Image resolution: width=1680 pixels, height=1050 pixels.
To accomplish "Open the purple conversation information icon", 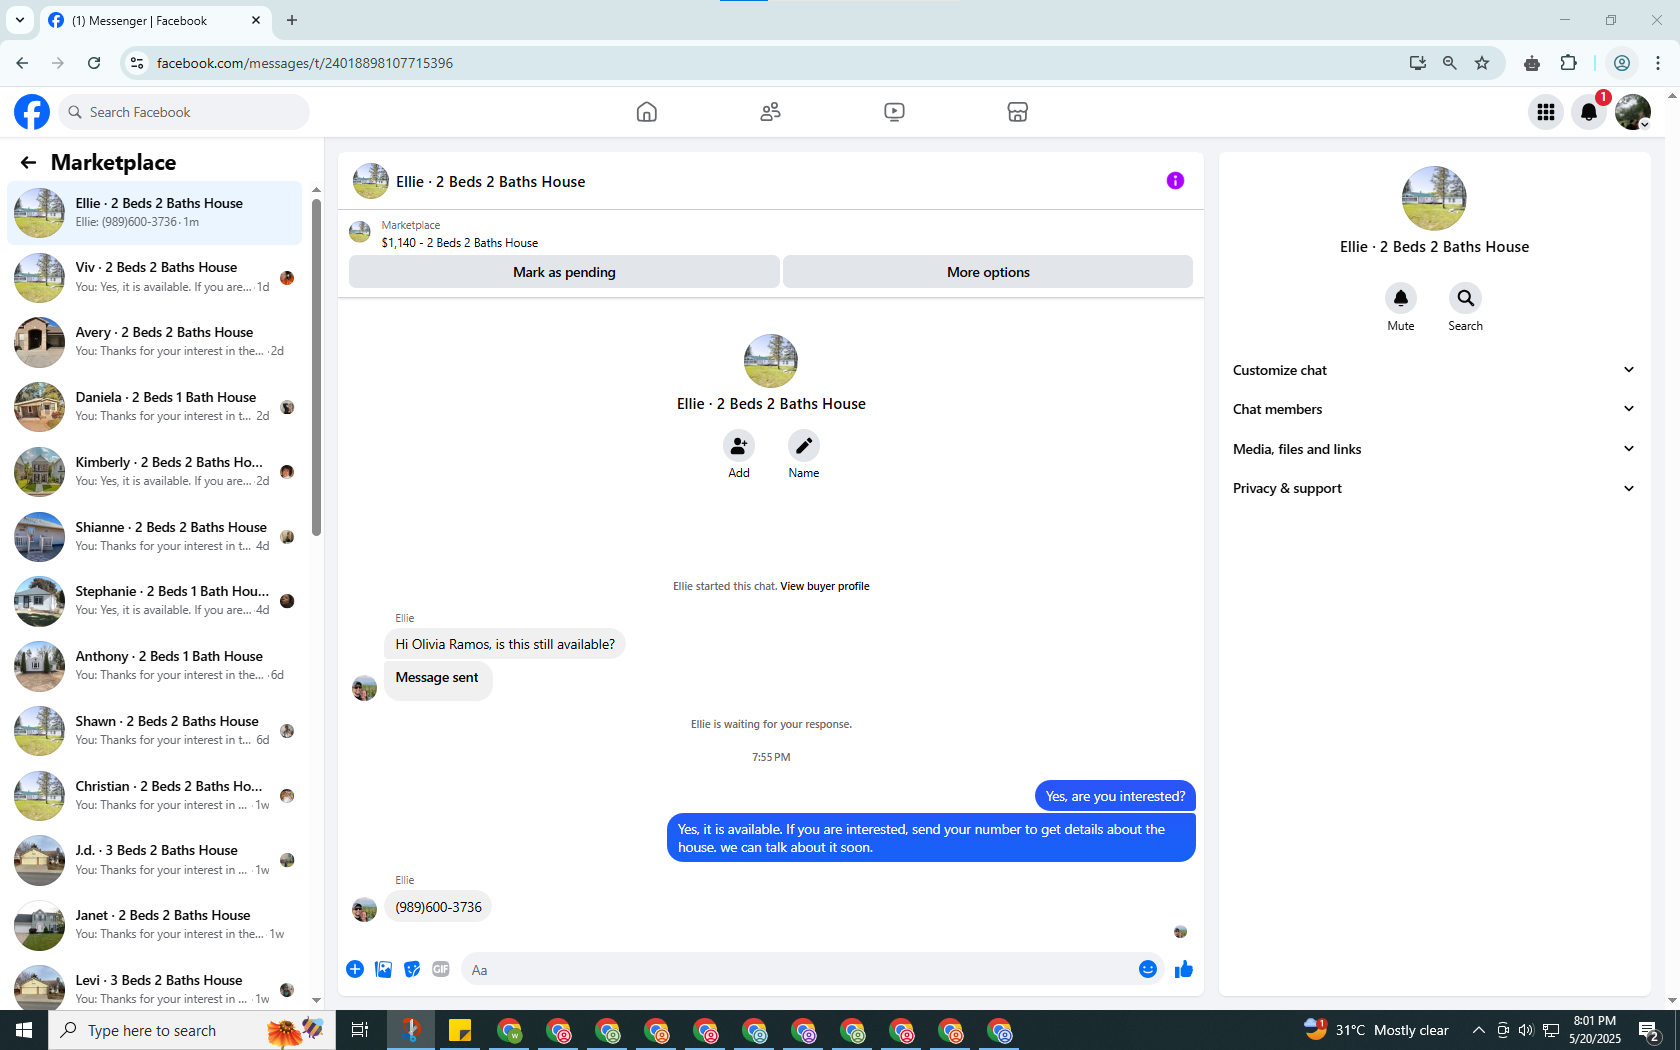I will coord(1175,181).
